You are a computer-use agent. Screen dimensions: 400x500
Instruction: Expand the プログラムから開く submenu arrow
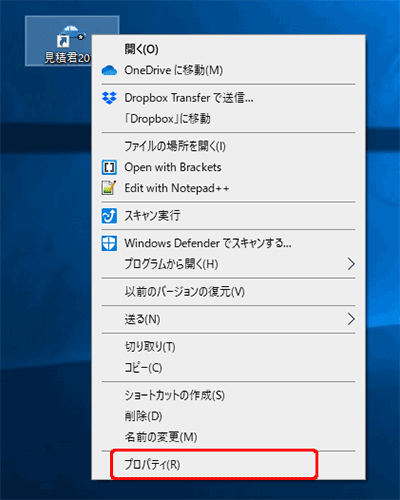(351, 264)
